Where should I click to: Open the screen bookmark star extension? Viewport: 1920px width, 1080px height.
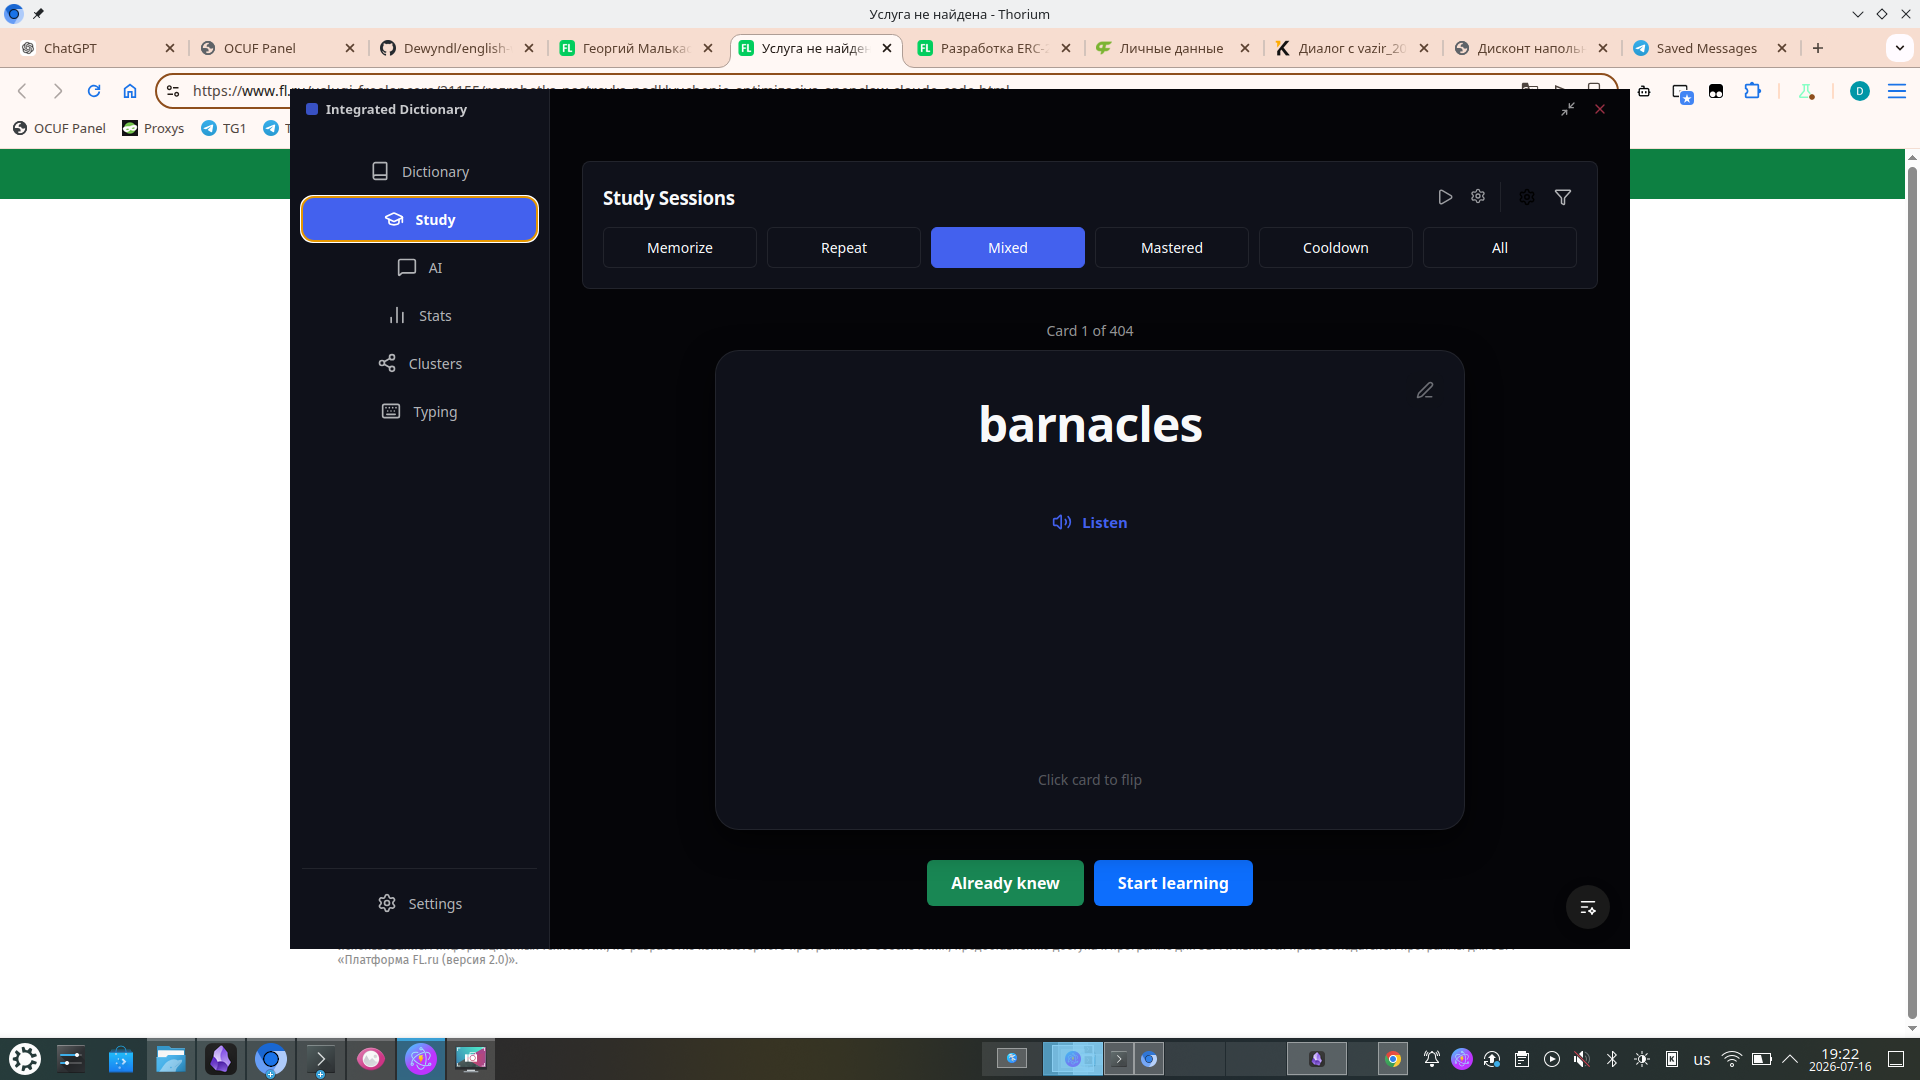(1682, 92)
